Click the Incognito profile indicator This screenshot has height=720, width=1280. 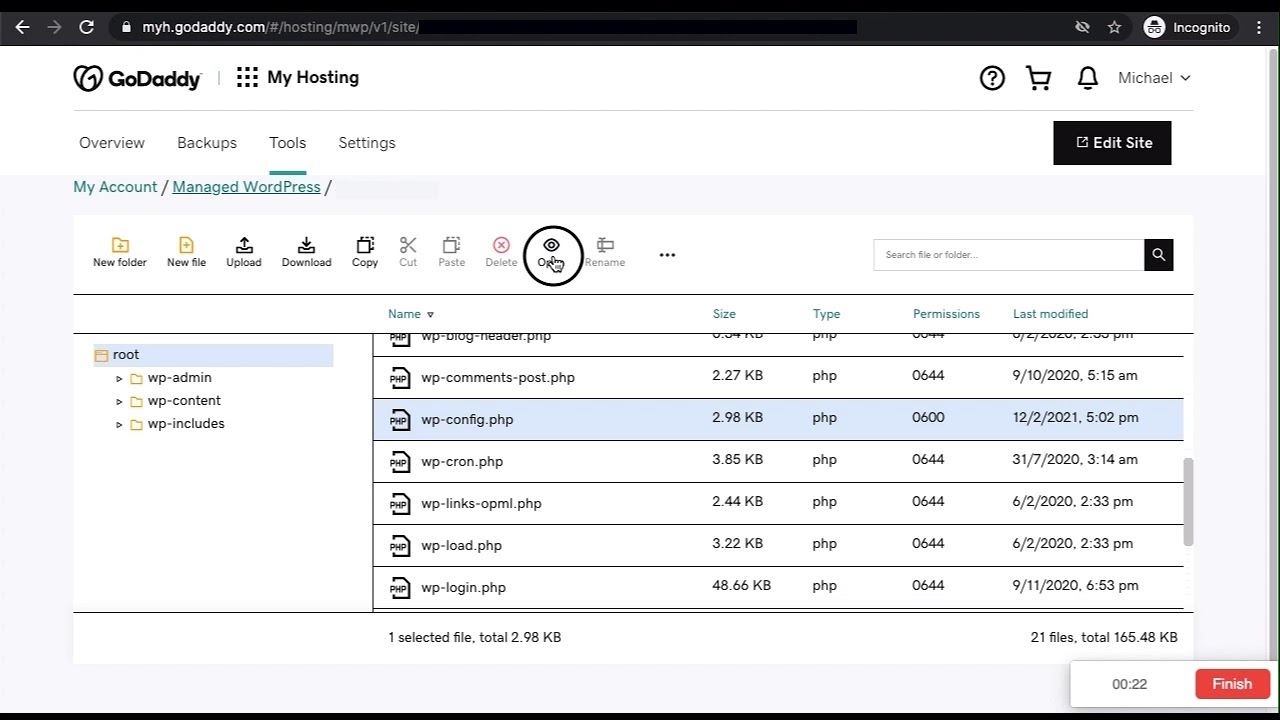tap(1187, 27)
